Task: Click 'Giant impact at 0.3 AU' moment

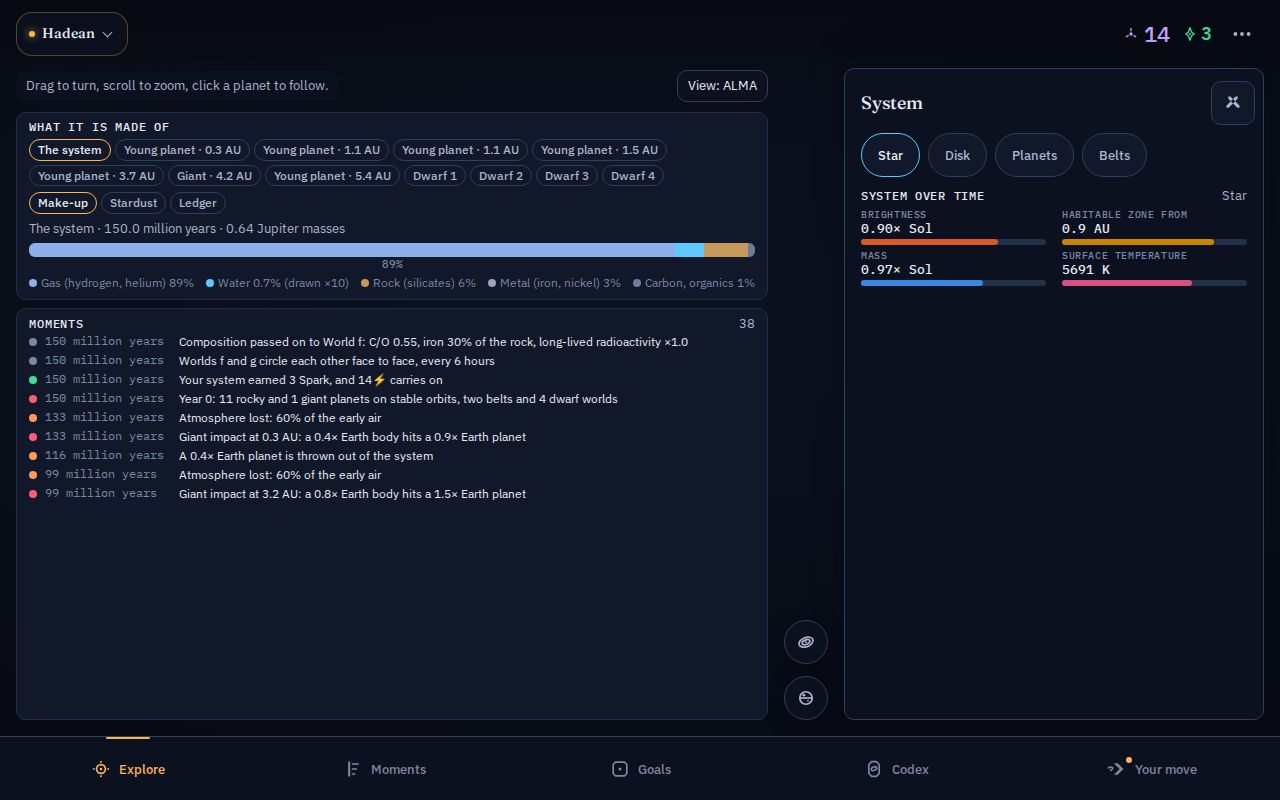Action: pos(392,437)
